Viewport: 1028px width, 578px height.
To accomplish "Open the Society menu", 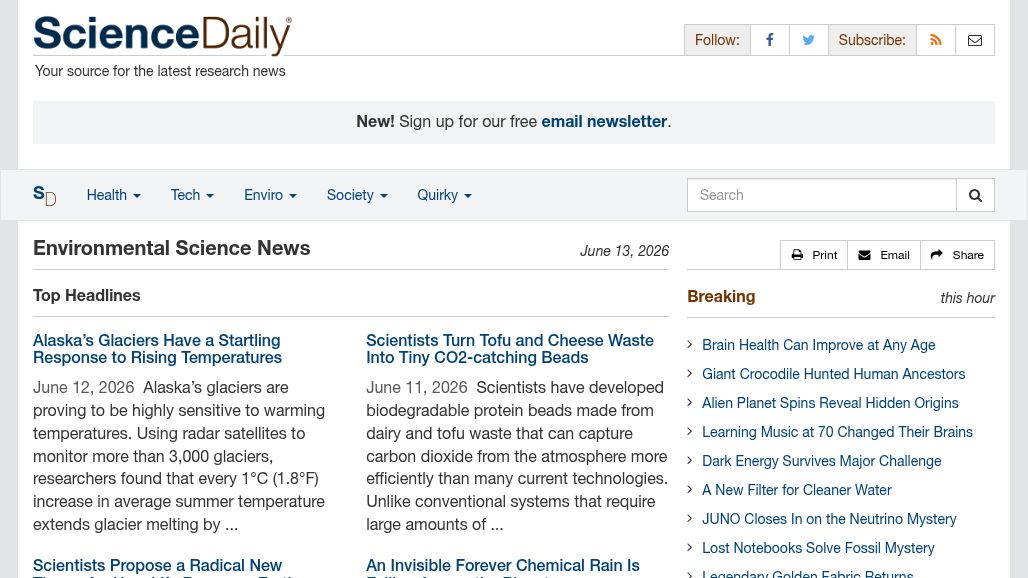I will (357, 195).
